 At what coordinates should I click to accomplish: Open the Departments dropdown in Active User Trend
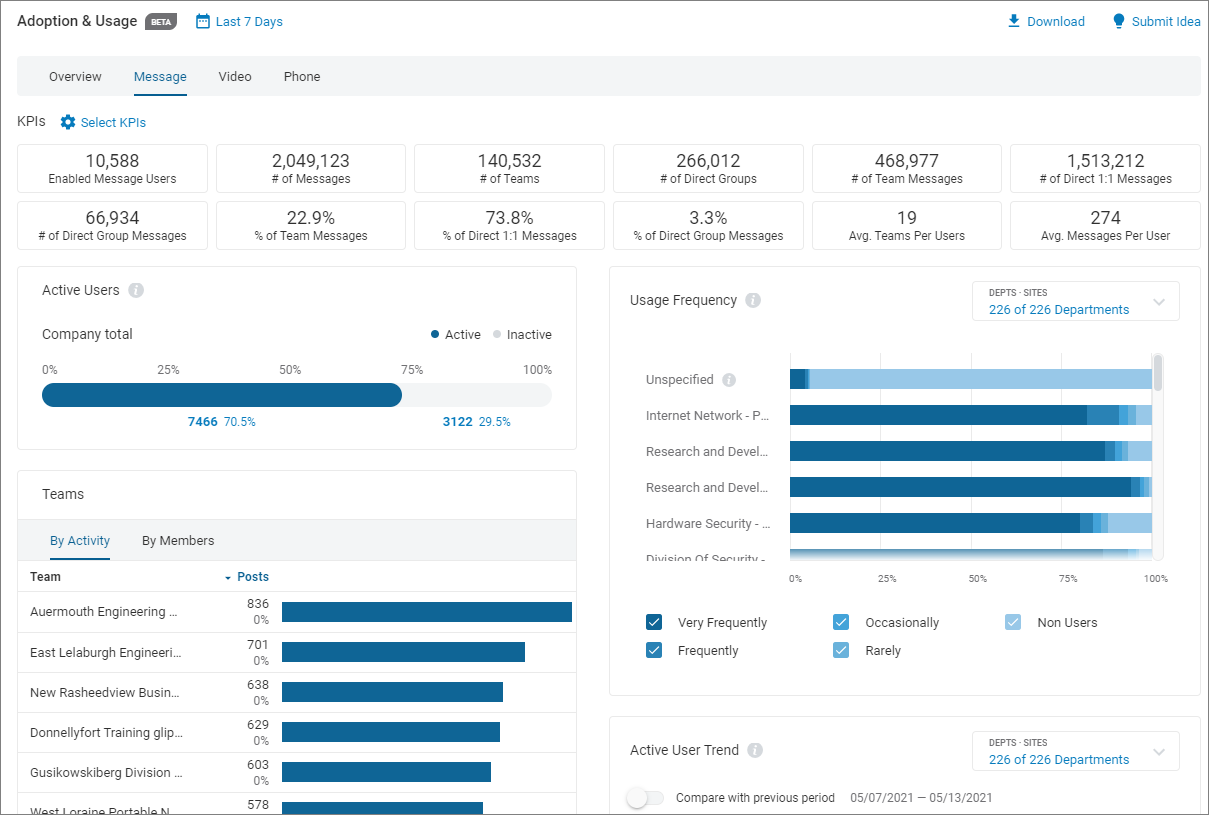[x=1075, y=751]
